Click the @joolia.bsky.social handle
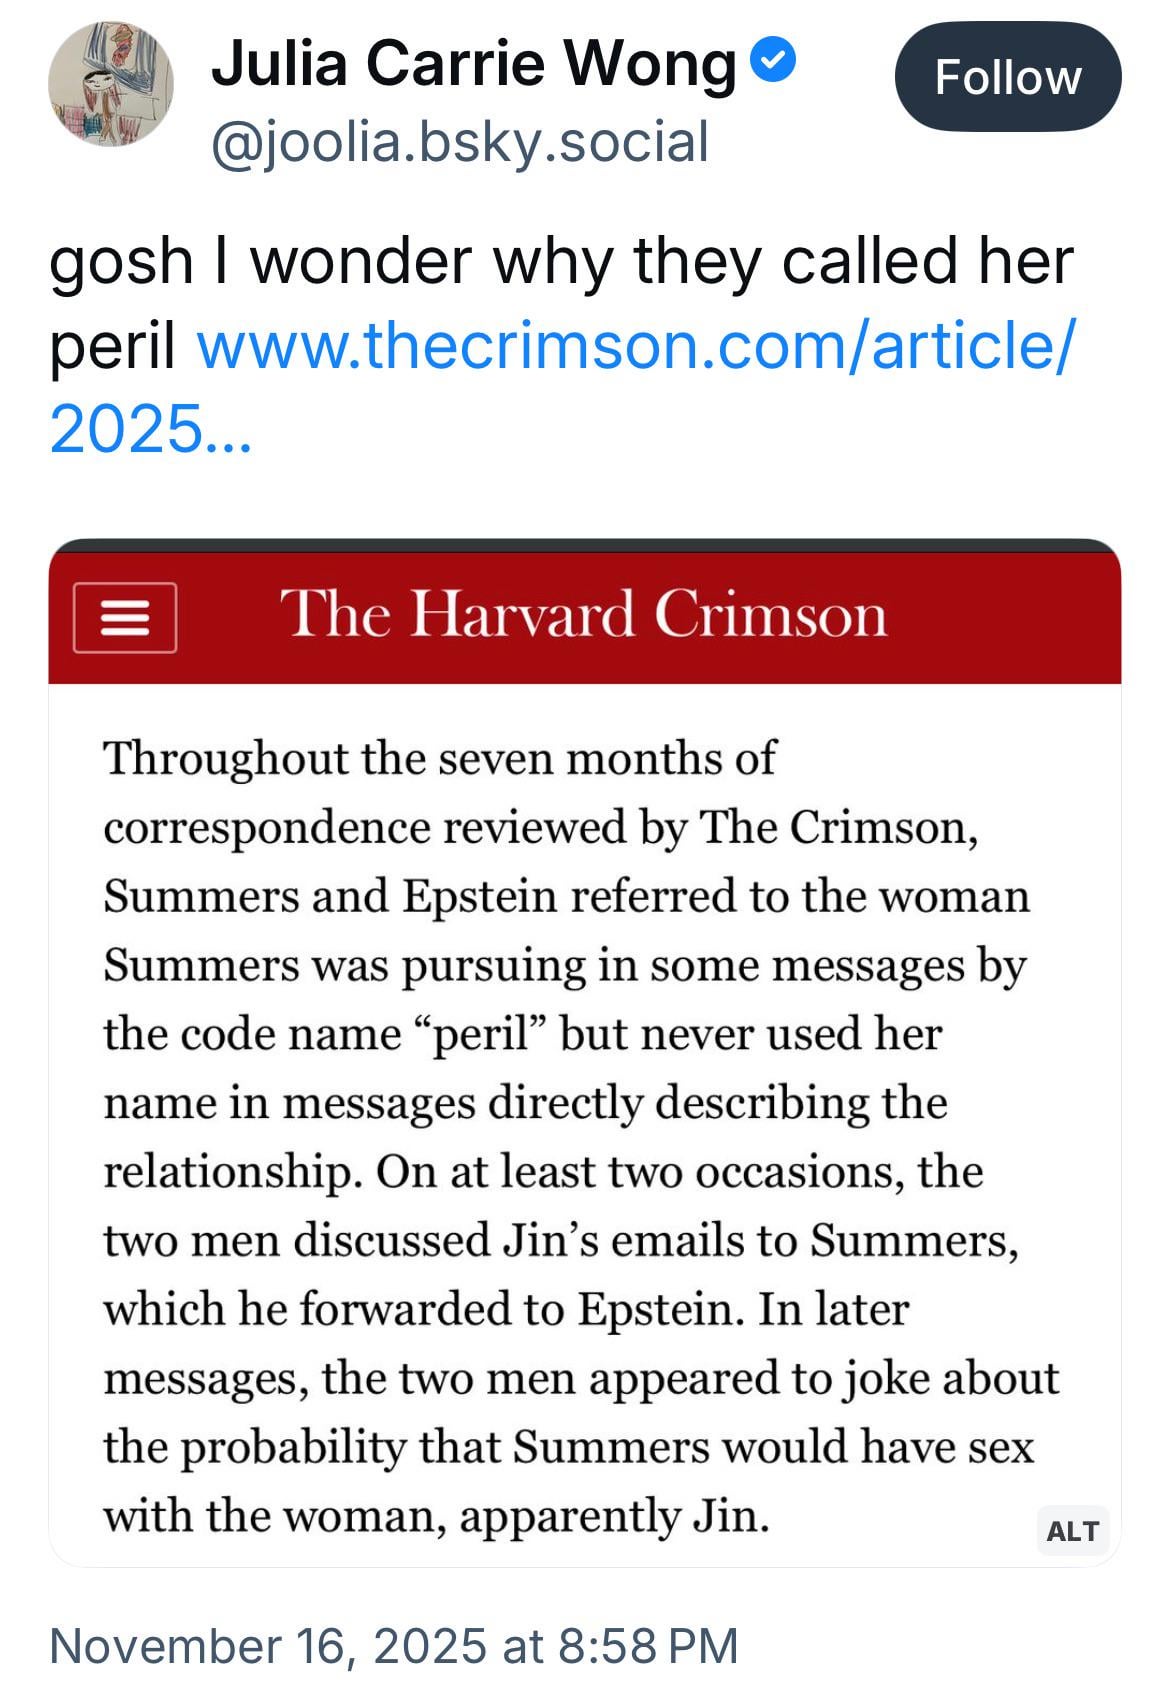Screen dimensions: 1170x1697 tap(460, 141)
